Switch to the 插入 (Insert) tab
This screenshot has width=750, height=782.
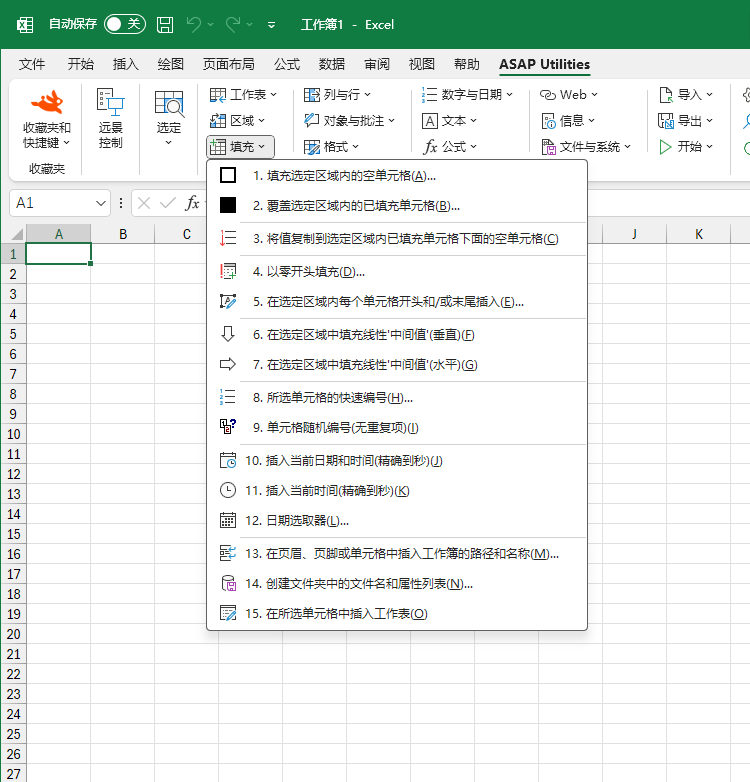[x=126, y=64]
